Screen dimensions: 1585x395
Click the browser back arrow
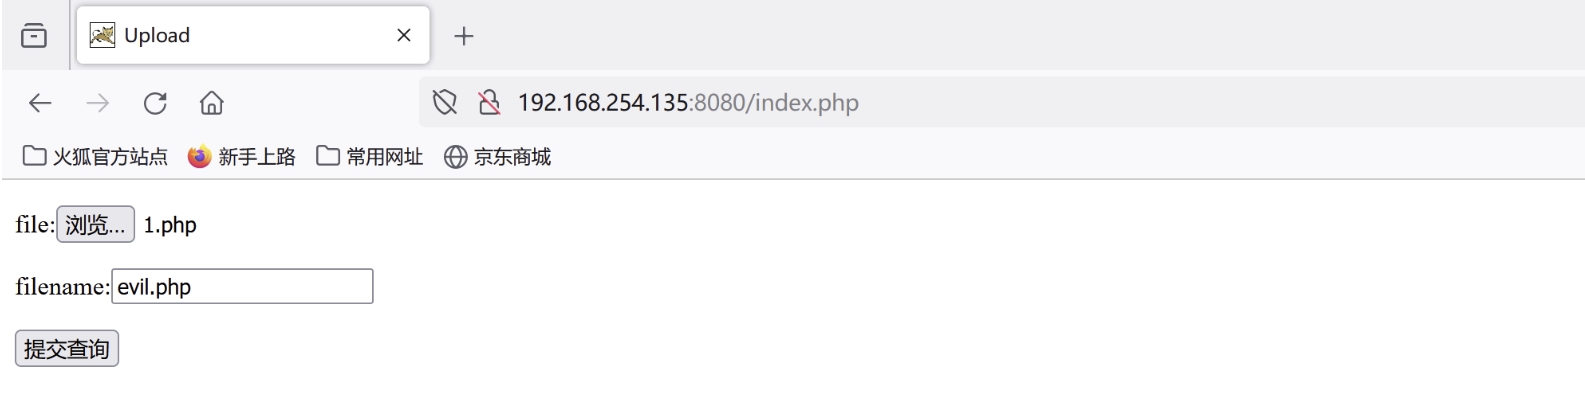(x=40, y=103)
